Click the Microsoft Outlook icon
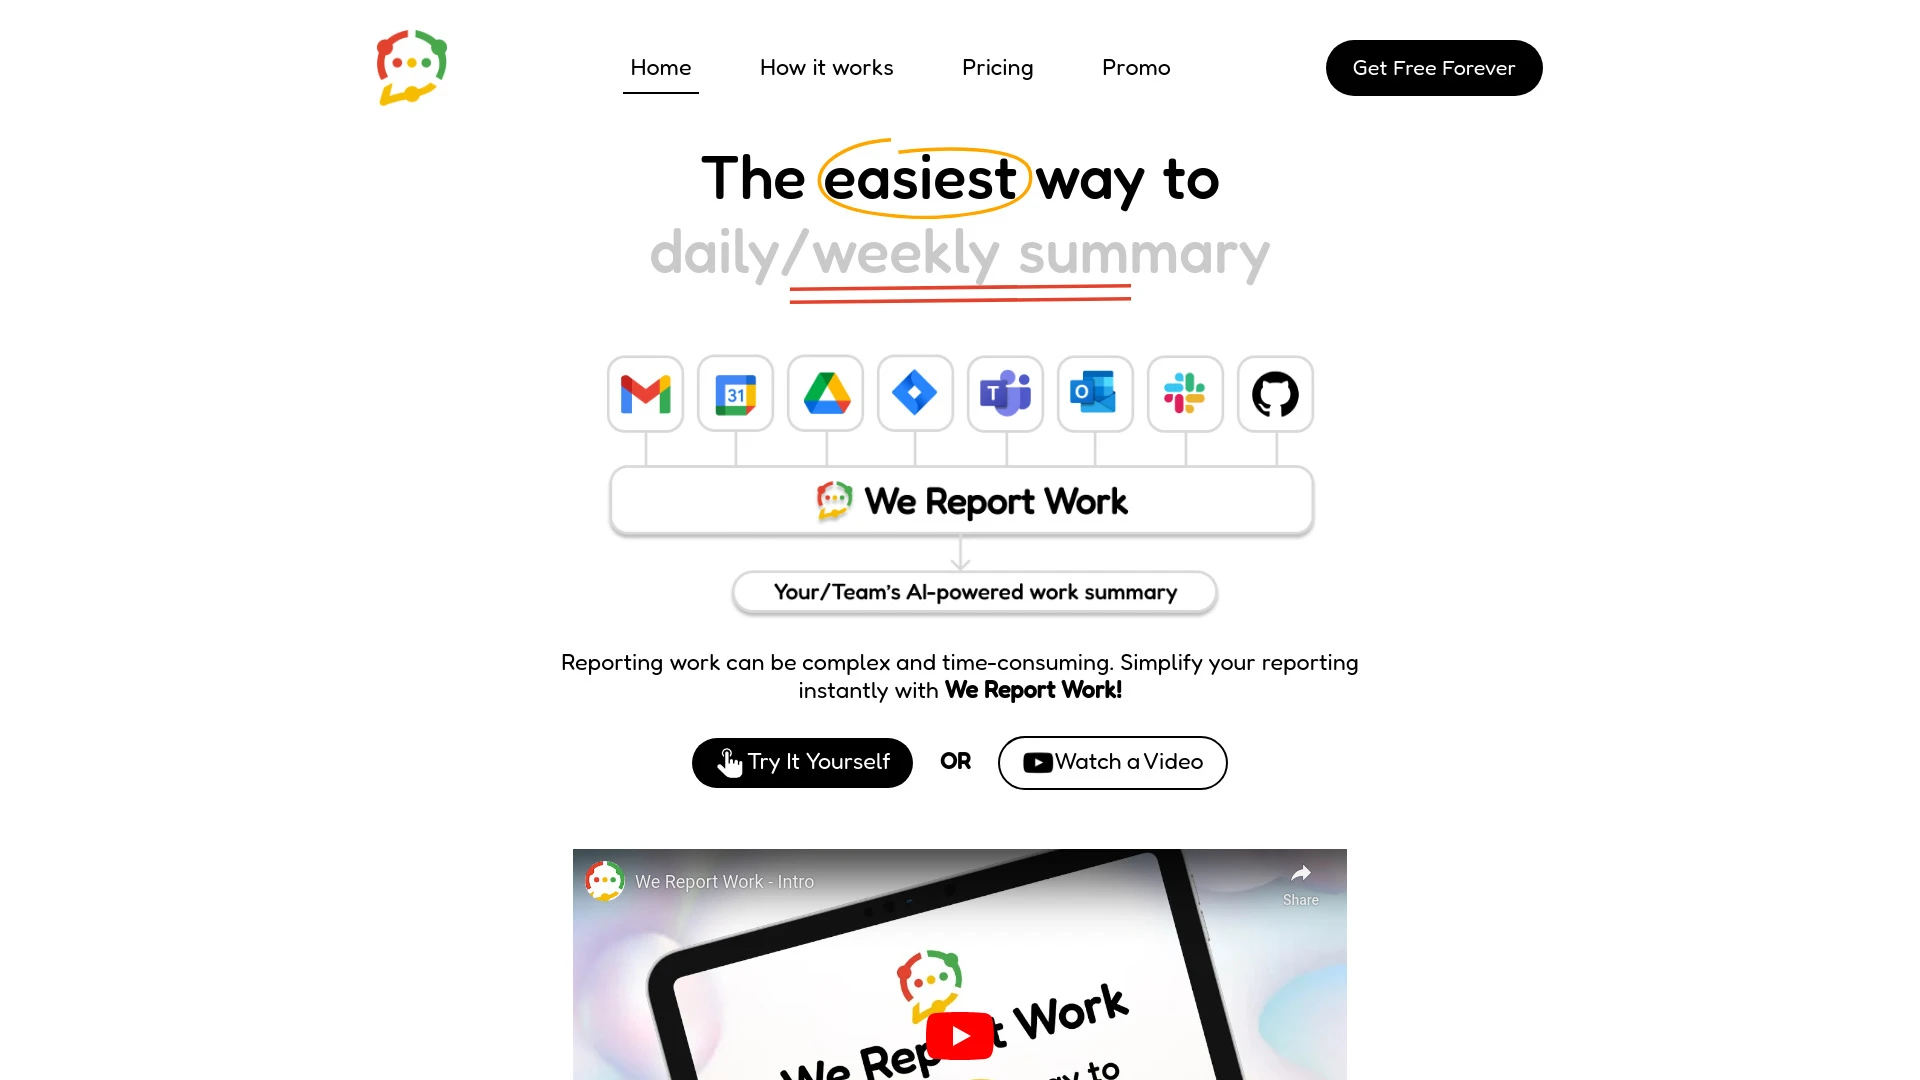Image resolution: width=1920 pixels, height=1080 pixels. pyautogui.click(x=1095, y=393)
